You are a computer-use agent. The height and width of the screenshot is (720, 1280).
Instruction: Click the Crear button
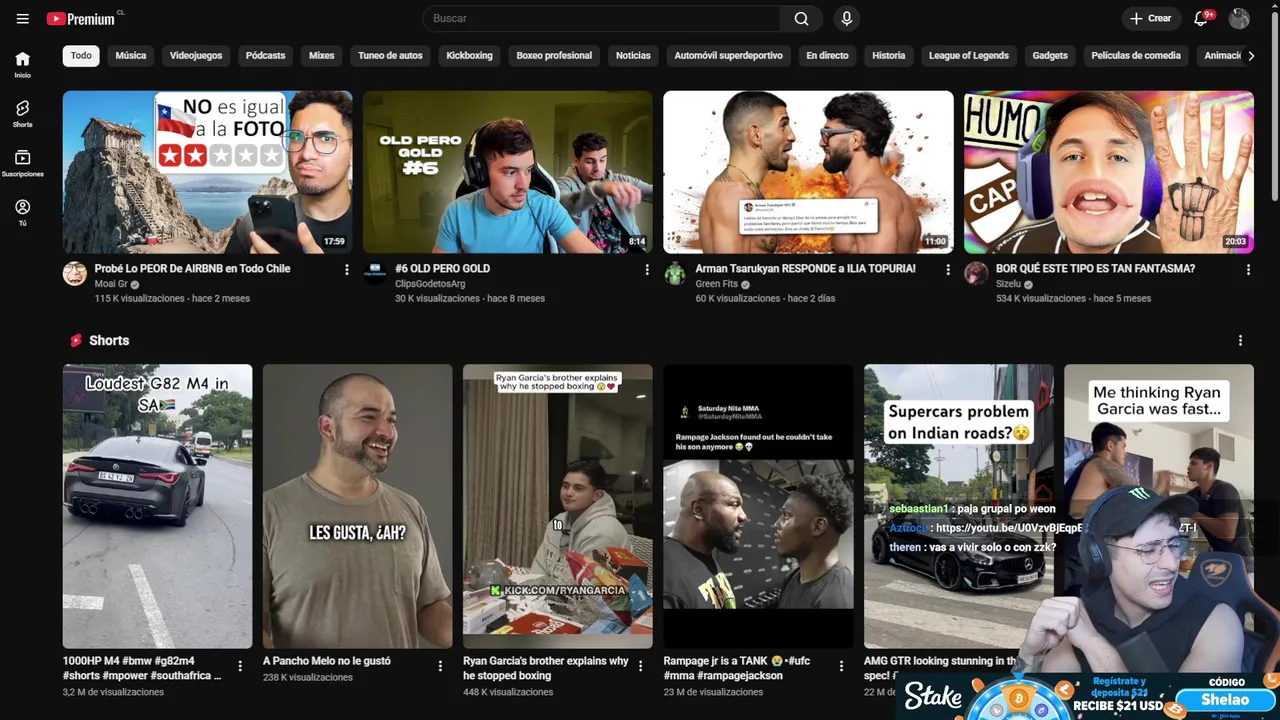(1150, 19)
